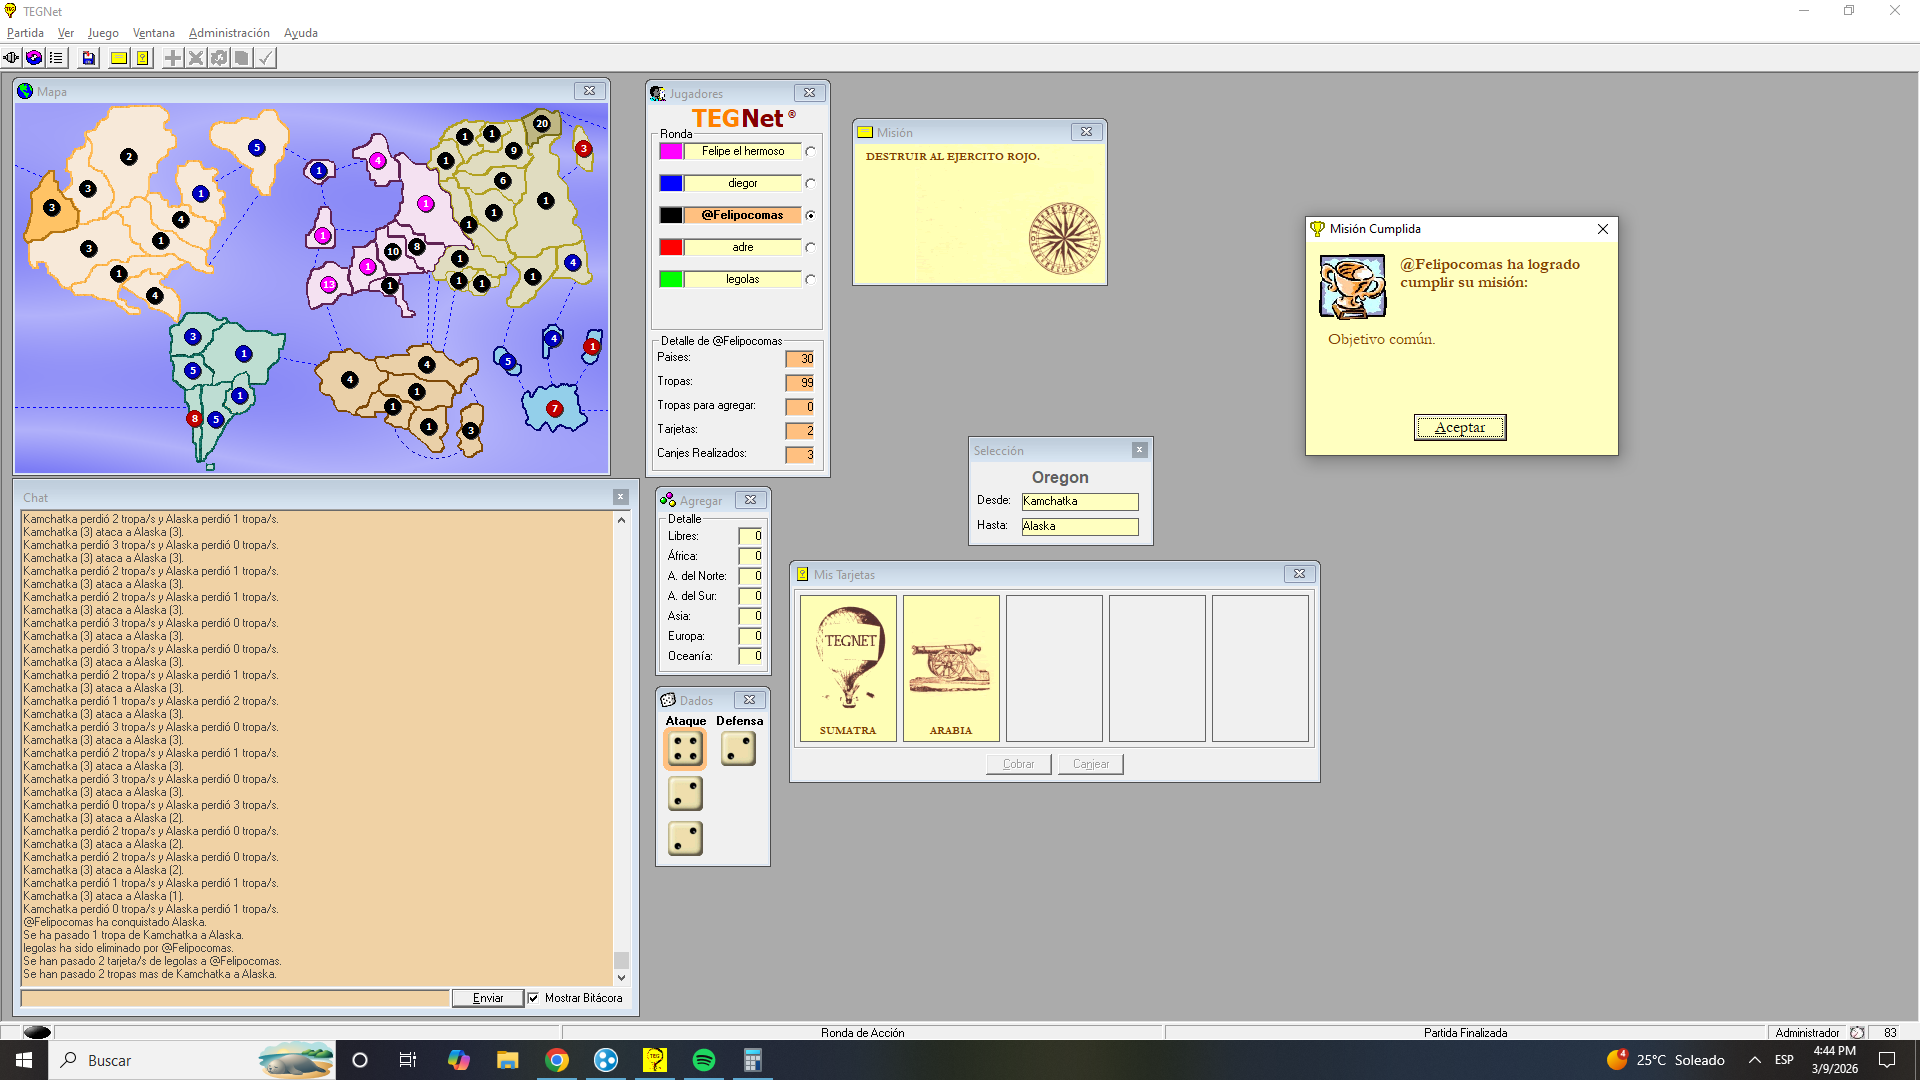Click the save game floppy icon

(89, 58)
